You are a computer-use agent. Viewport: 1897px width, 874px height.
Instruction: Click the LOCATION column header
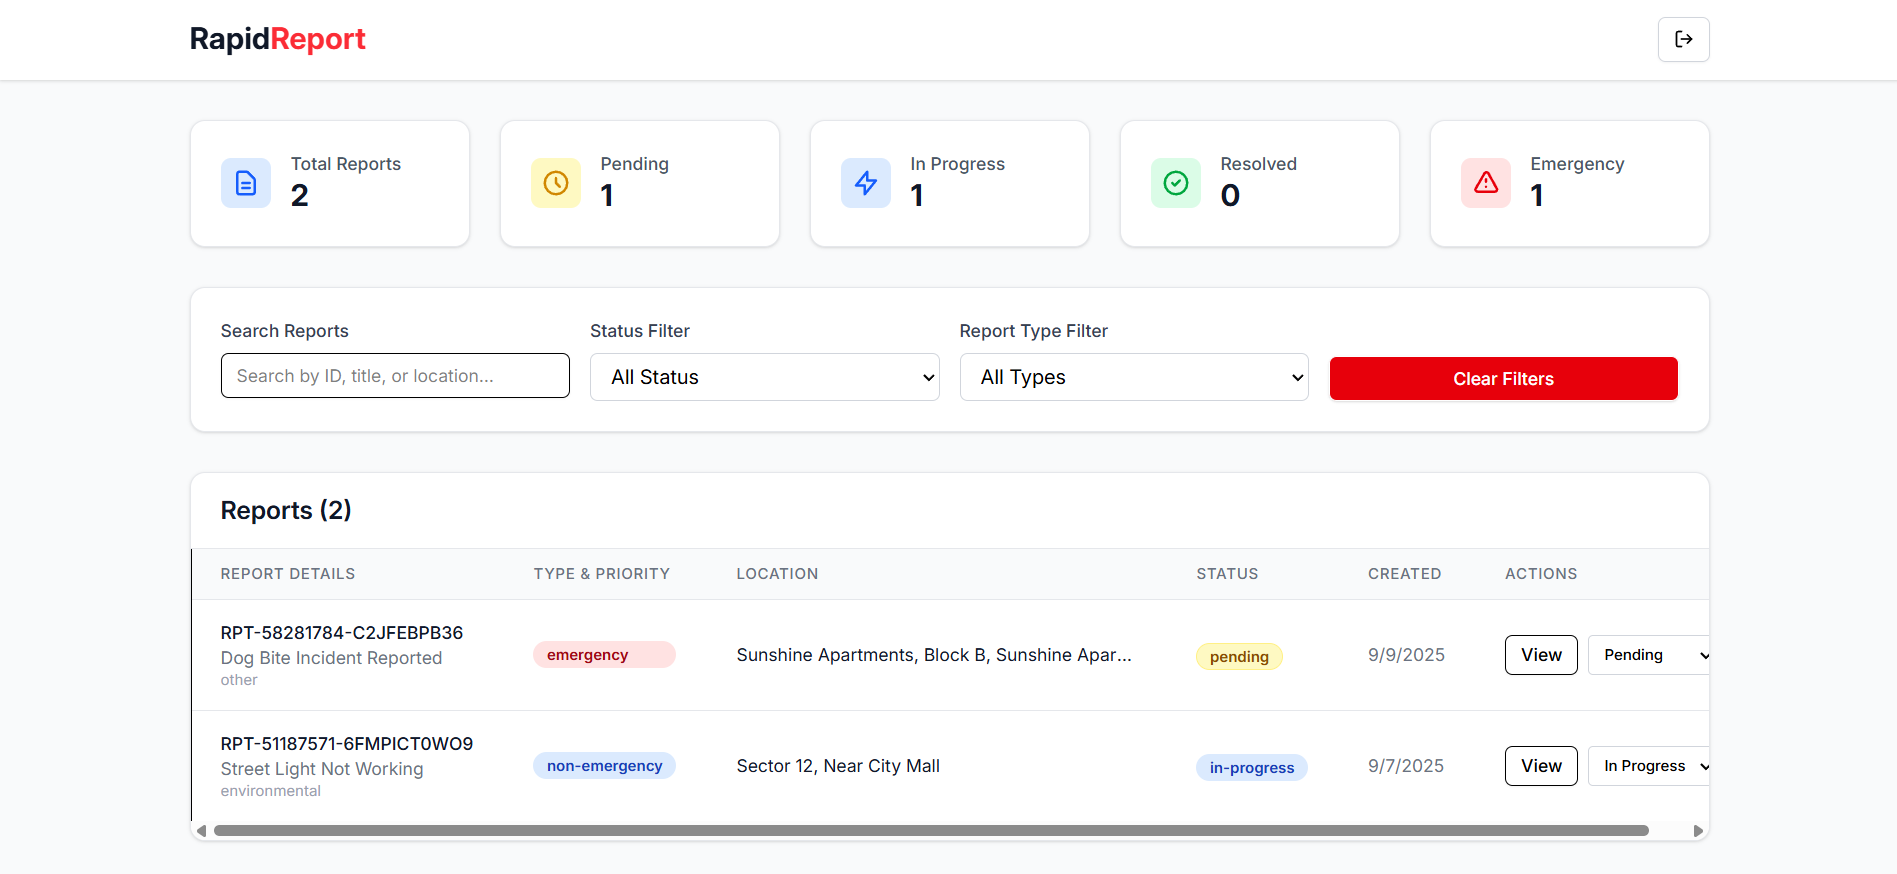tap(777, 574)
